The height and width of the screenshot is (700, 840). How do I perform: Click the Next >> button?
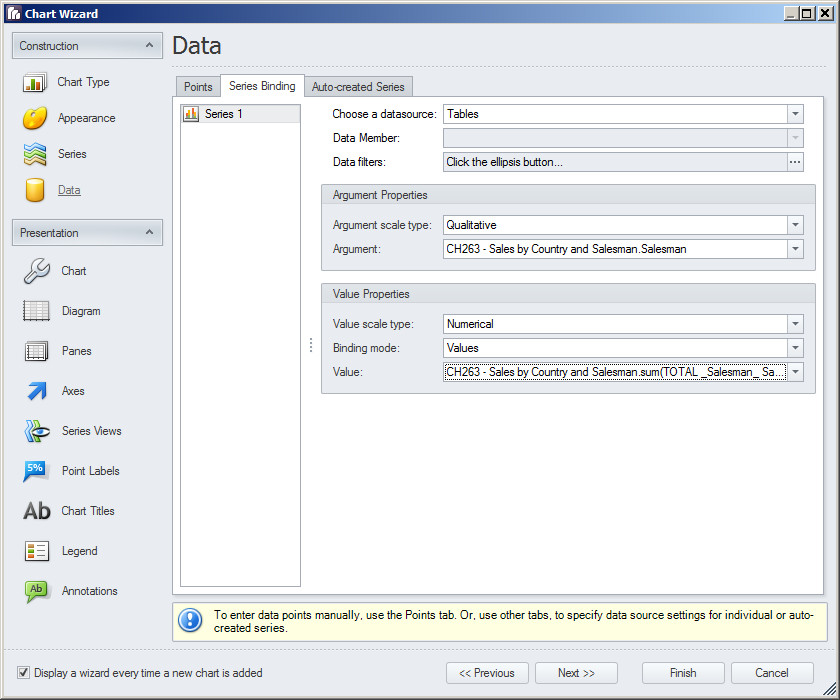(576, 673)
